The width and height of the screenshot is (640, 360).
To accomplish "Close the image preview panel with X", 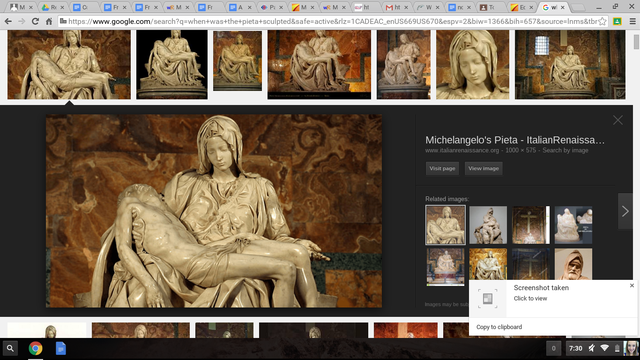I will pos(618,120).
